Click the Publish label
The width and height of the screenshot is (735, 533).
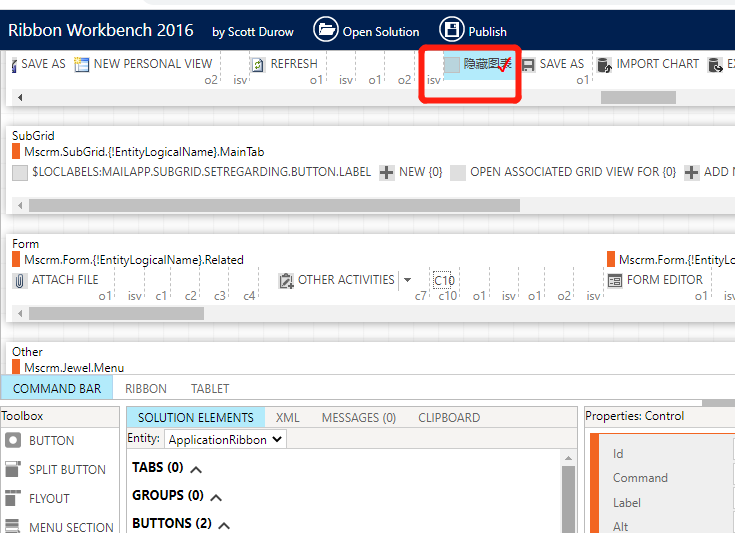488,31
